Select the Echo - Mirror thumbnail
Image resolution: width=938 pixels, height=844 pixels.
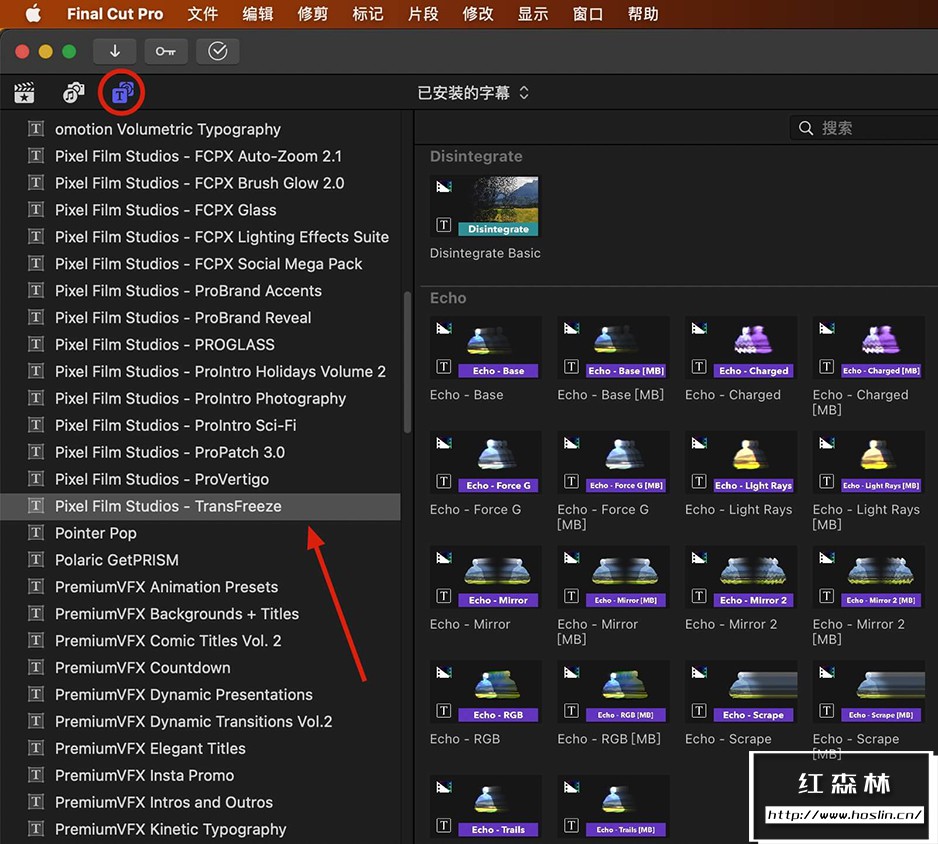485,577
